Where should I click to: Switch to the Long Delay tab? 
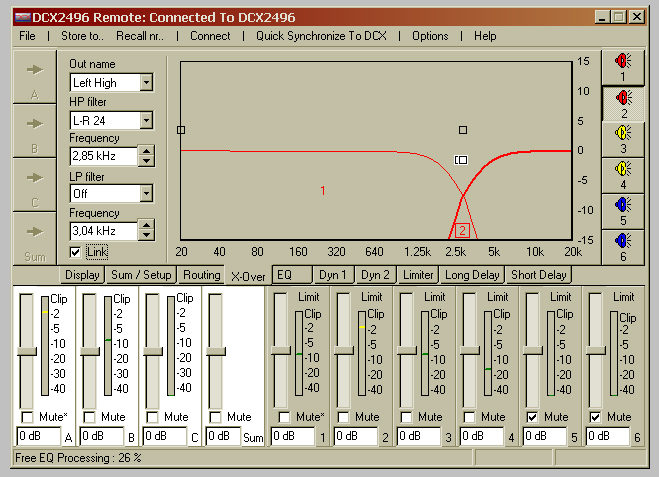tap(472, 275)
